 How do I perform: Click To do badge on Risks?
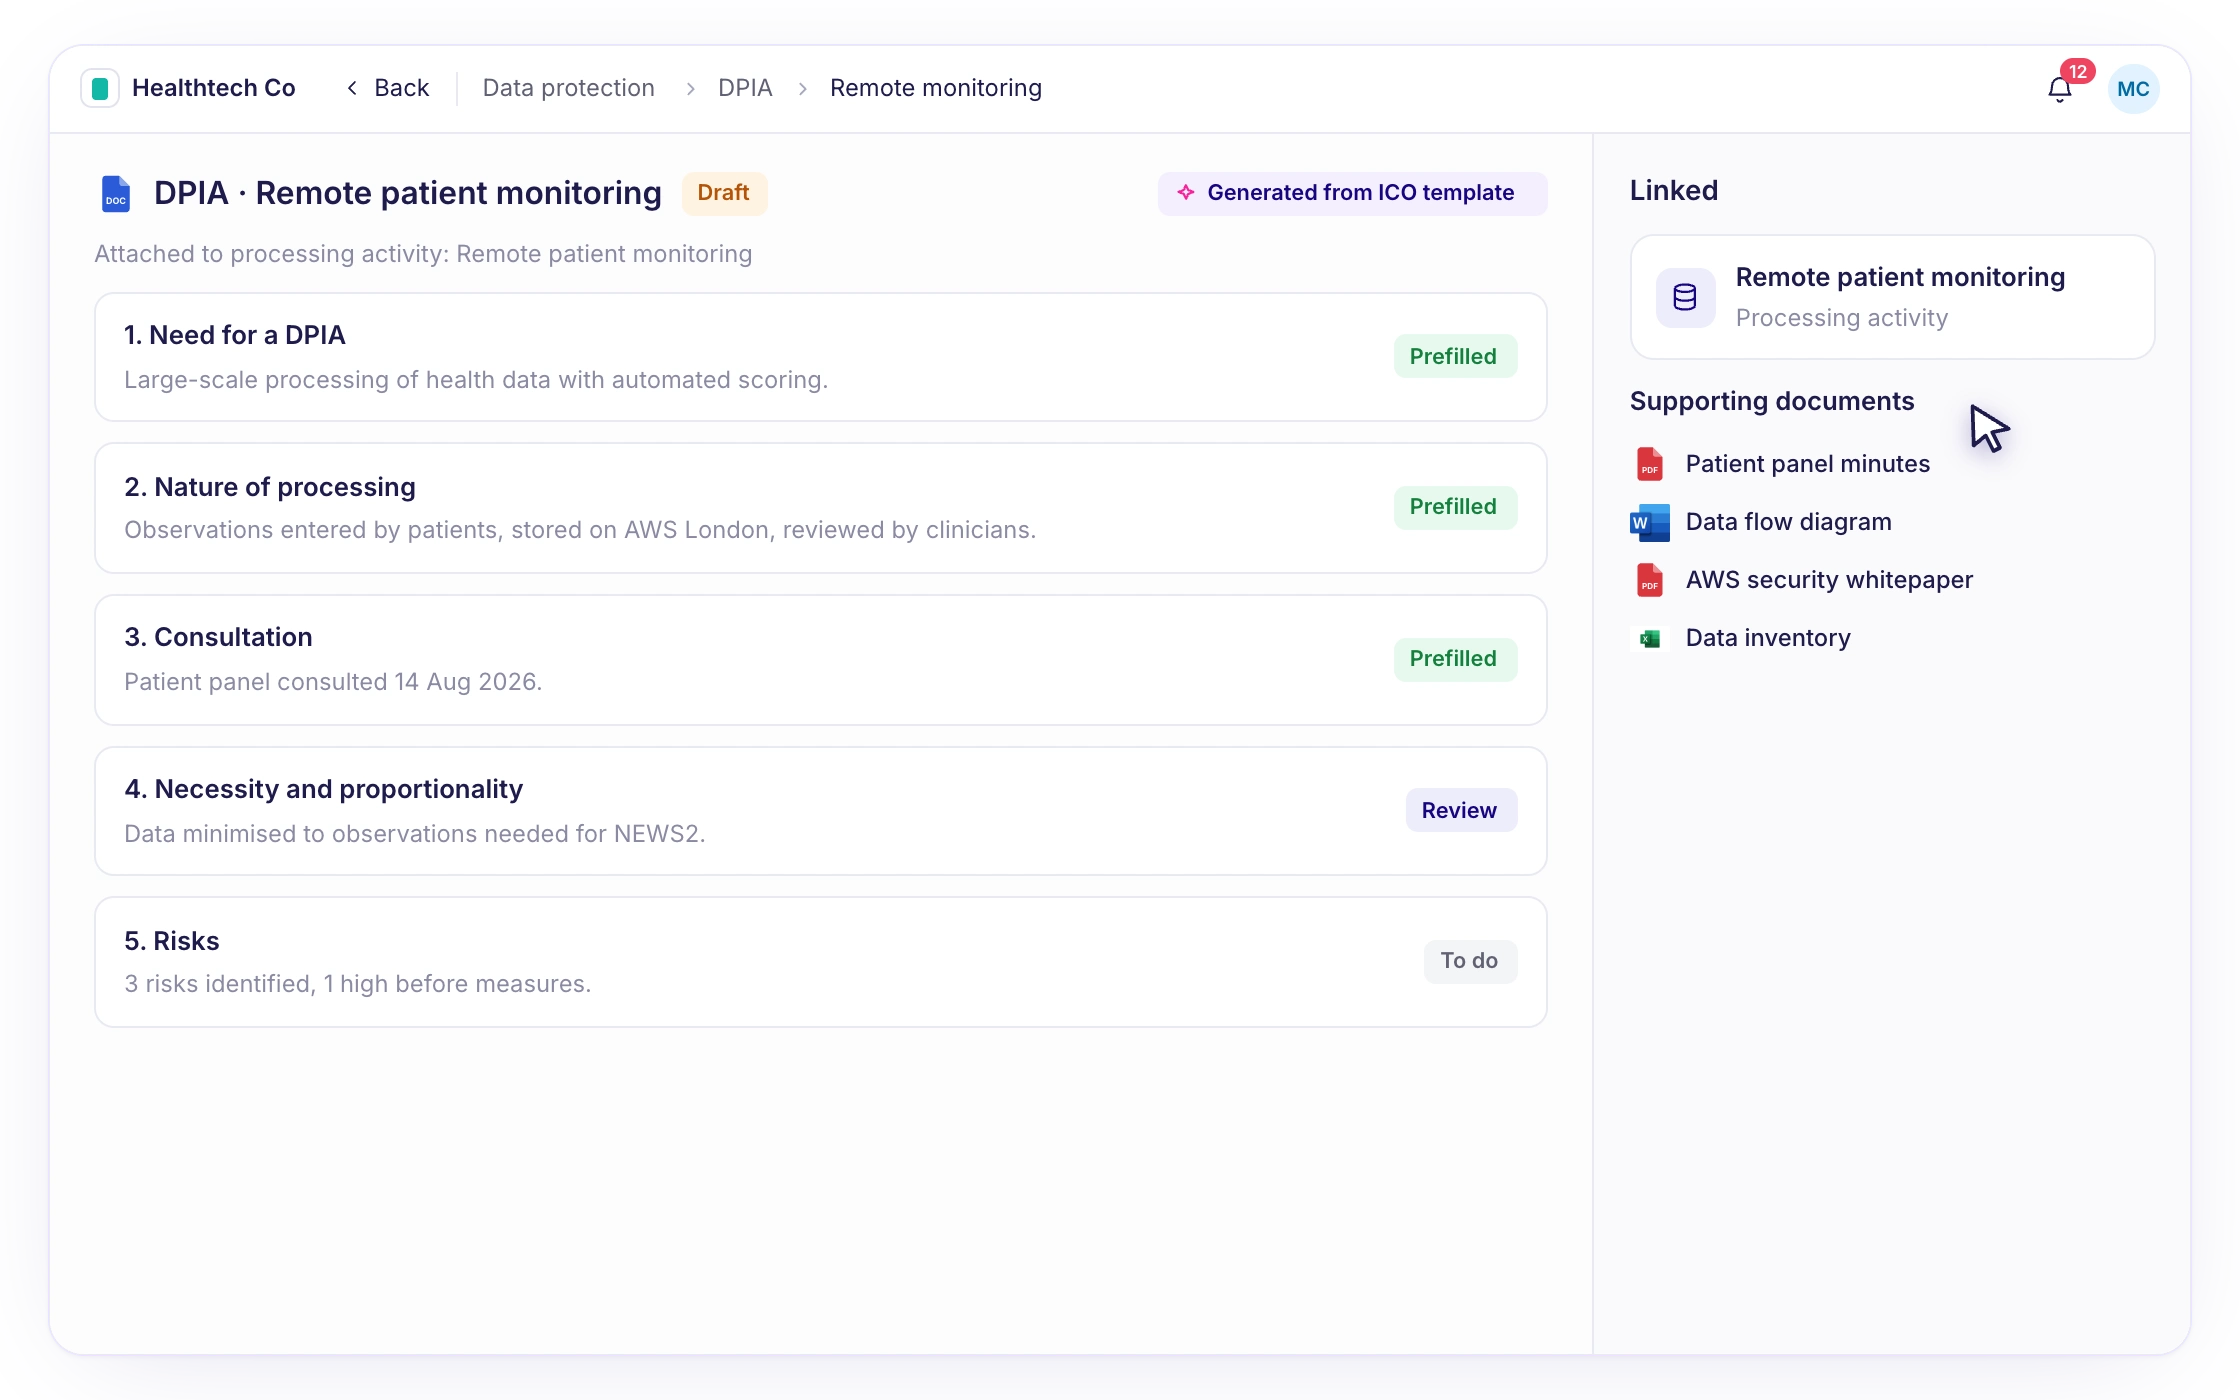[x=1470, y=961]
